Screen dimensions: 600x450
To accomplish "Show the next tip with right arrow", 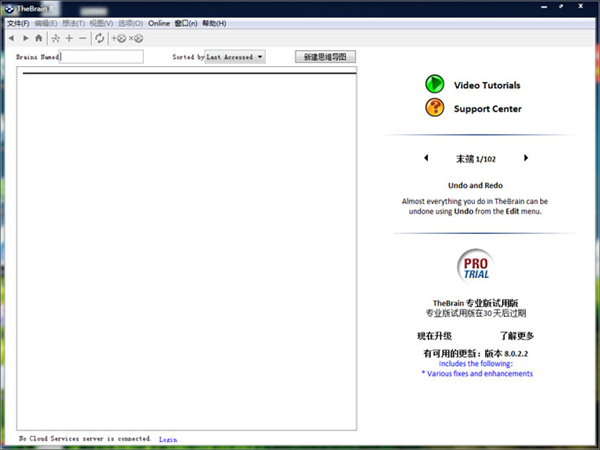I will click(526, 158).
